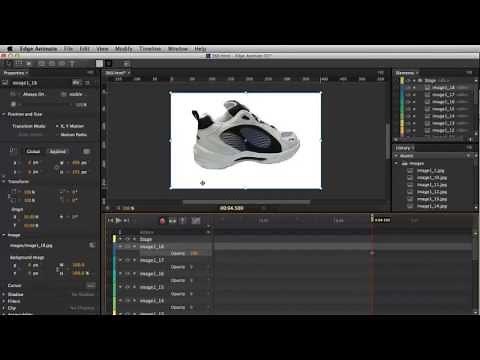
Task: Open the Edge Animate application menu
Action: click(38, 49)
